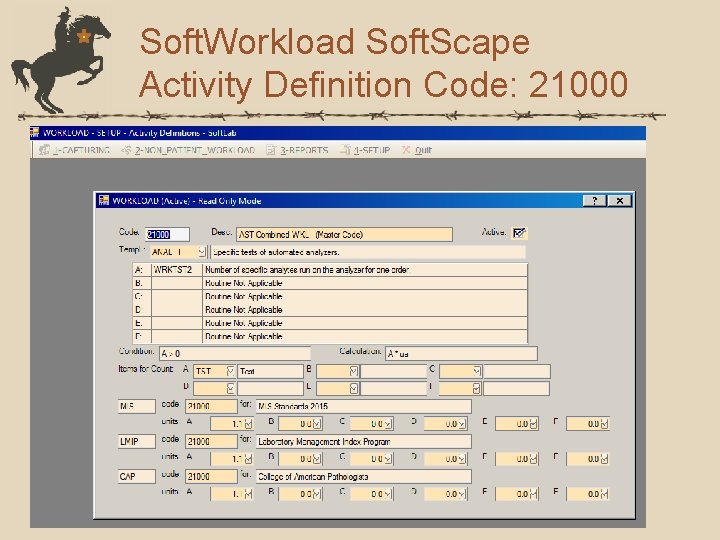Screen dimensions: 720x540
Task: Click the 2-NON_PATIENT_WORKLOAD icon
Action: coord(126,150)
